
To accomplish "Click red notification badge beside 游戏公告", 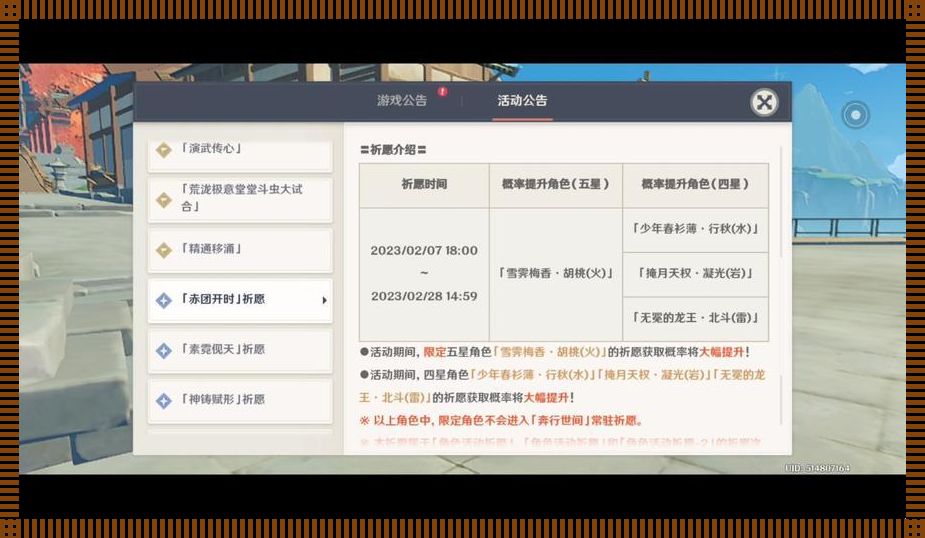I will pos(442,91).
